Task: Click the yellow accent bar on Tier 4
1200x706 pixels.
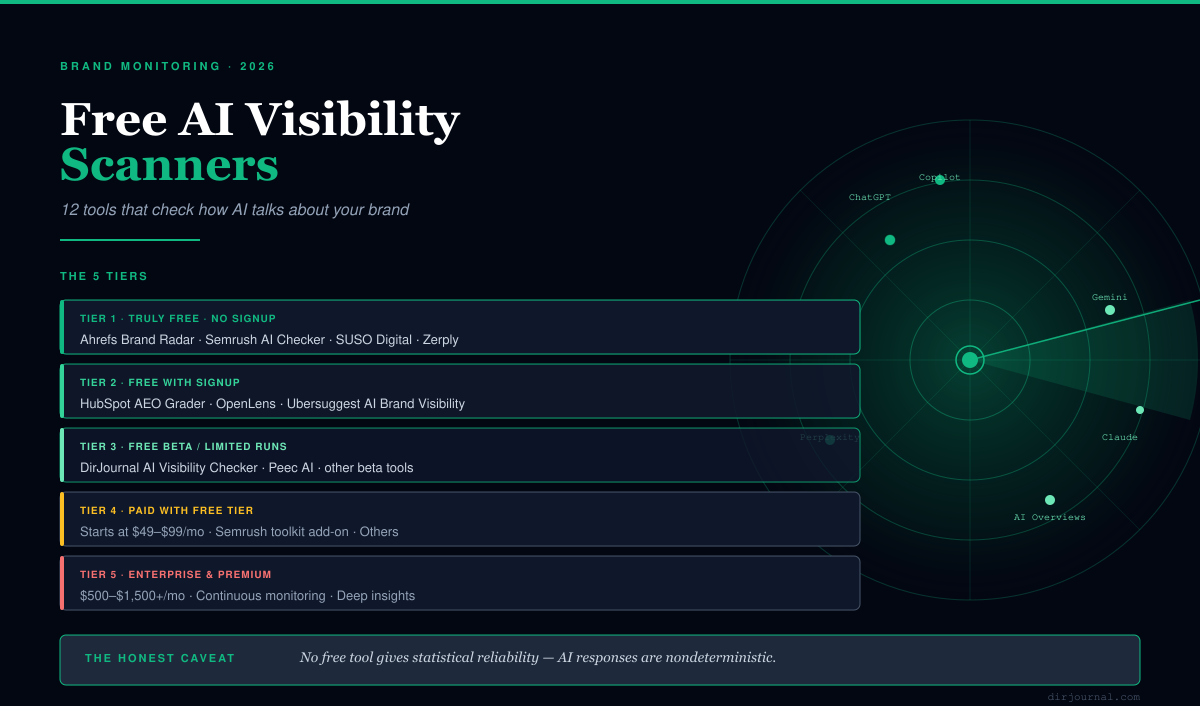Action: [63, 519]
